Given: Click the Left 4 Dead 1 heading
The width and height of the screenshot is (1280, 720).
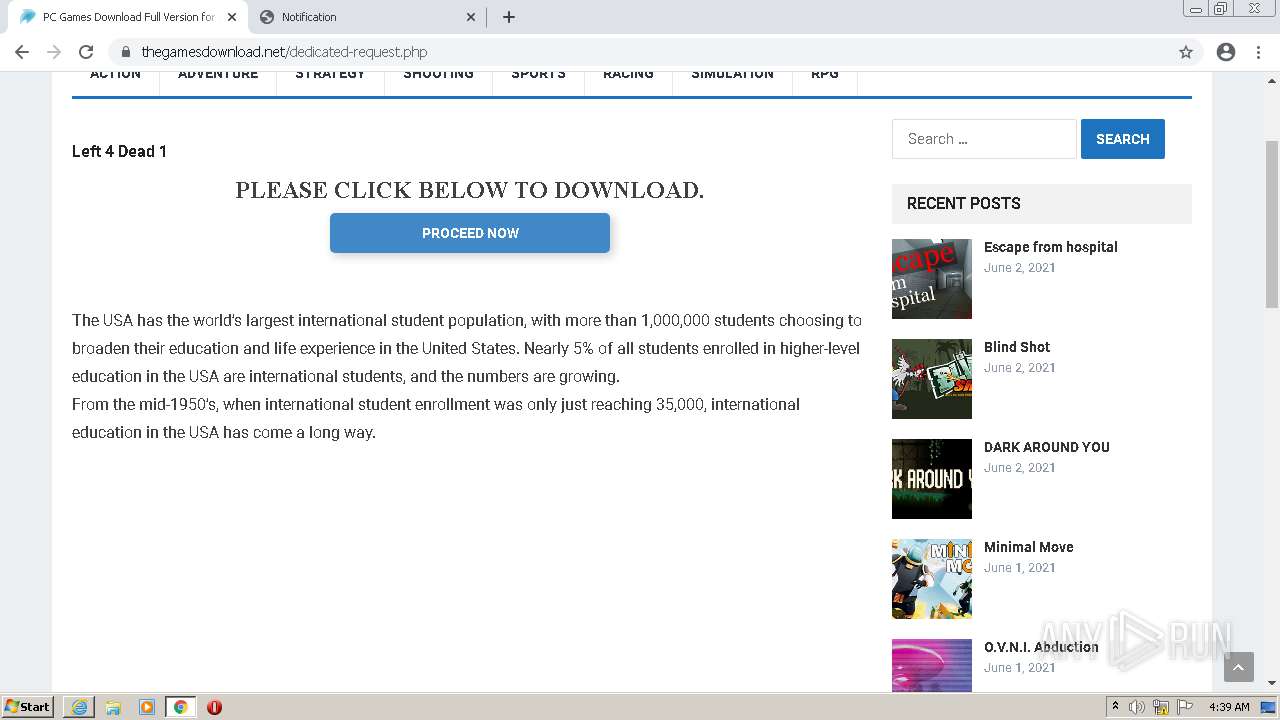Looking at the screenshot, I should (119, 151).
